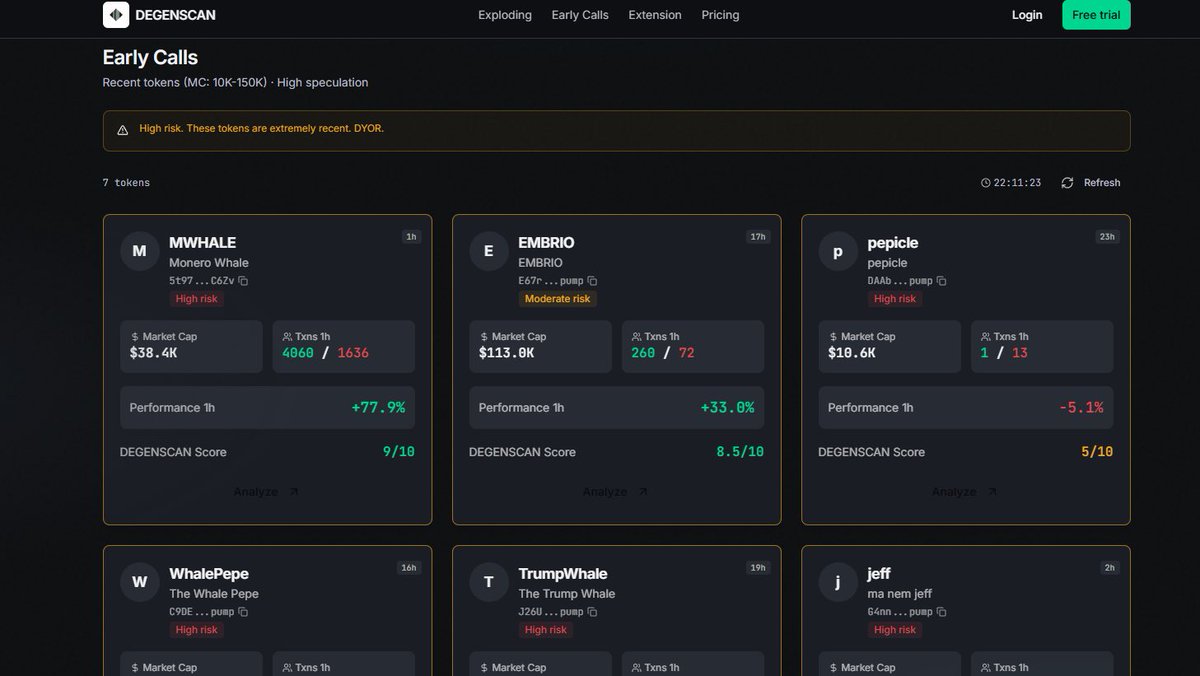This screenshot has height=676, width=1200.
Task: Click the WhalePepe avatar circle W
Action: [x=139, y=582]
